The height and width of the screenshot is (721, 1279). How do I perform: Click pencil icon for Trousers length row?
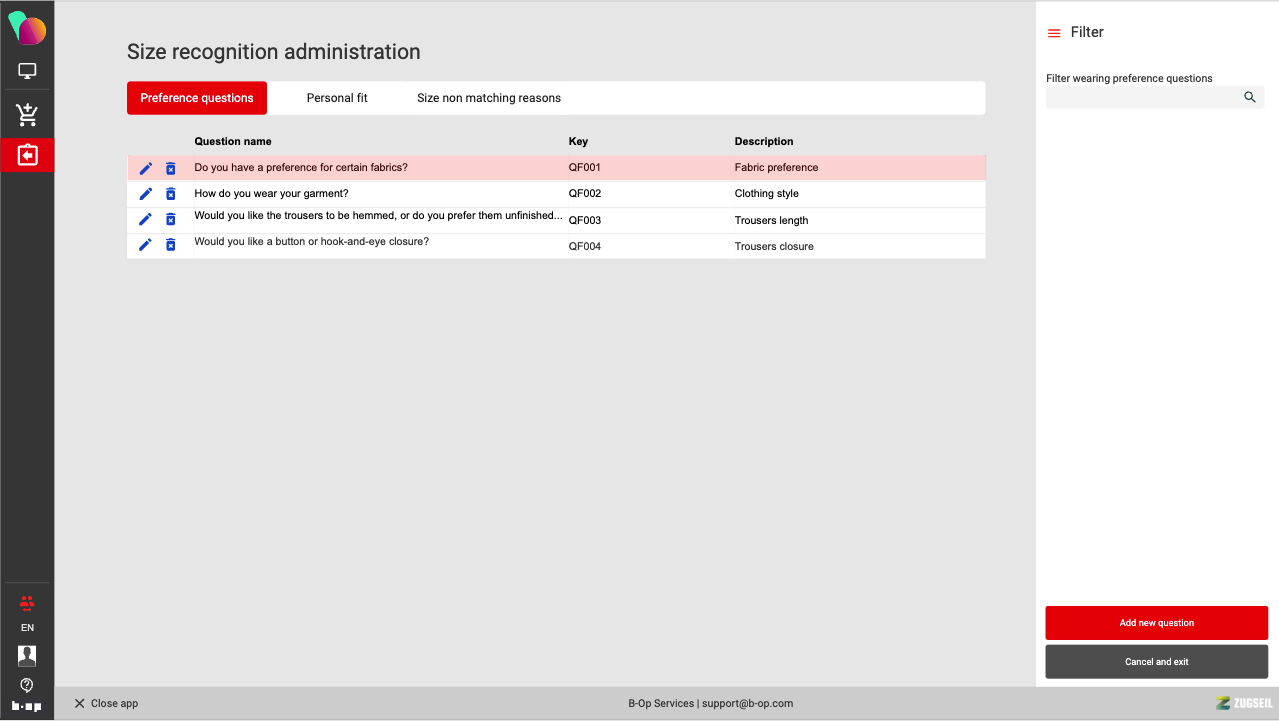pos(146,220)
